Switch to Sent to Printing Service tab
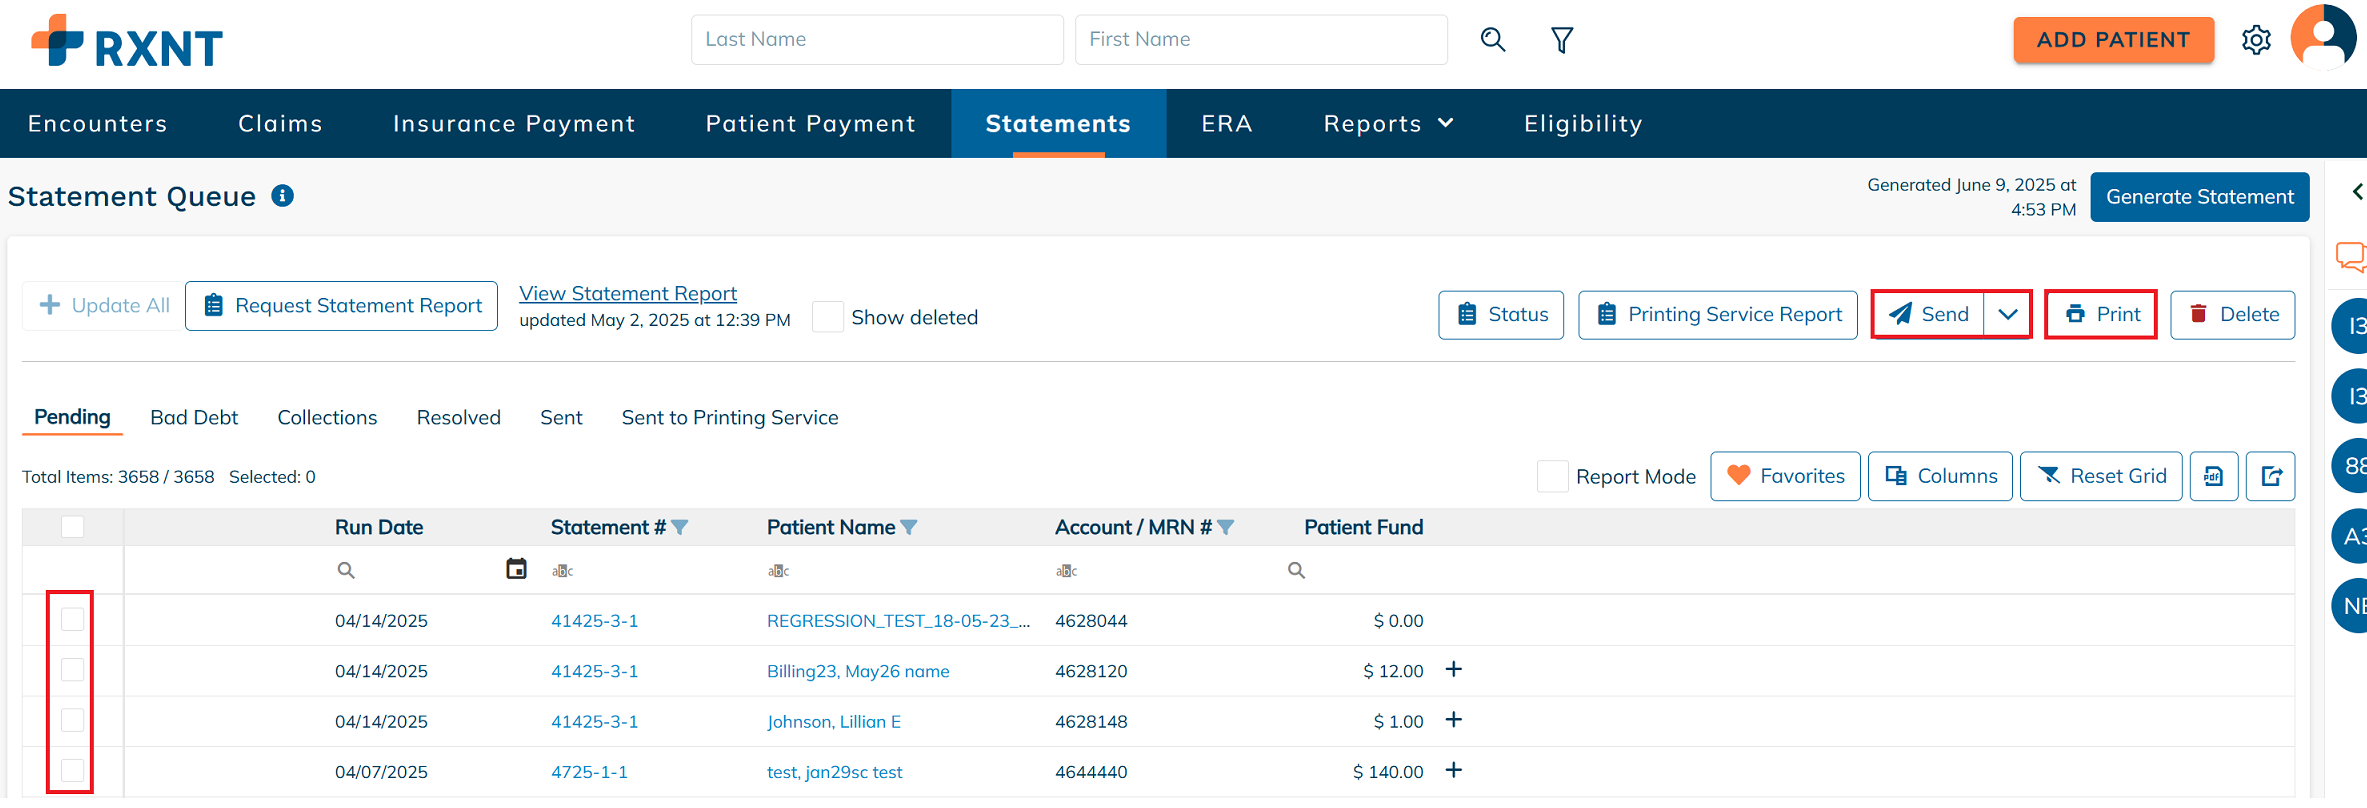This screenshot has height=808, width=2367. point(730,417)
